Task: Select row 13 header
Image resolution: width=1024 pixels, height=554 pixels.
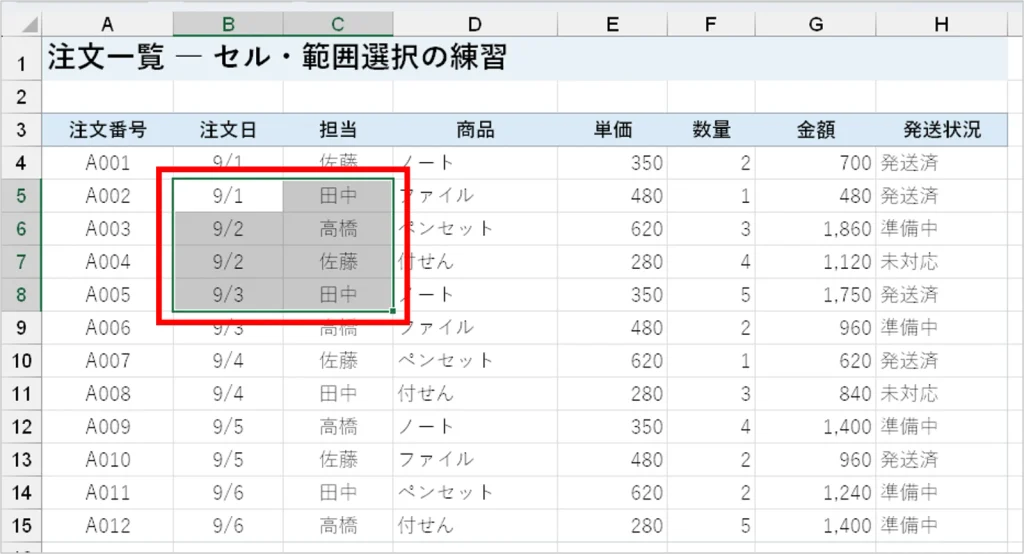Action: point(21,459)
